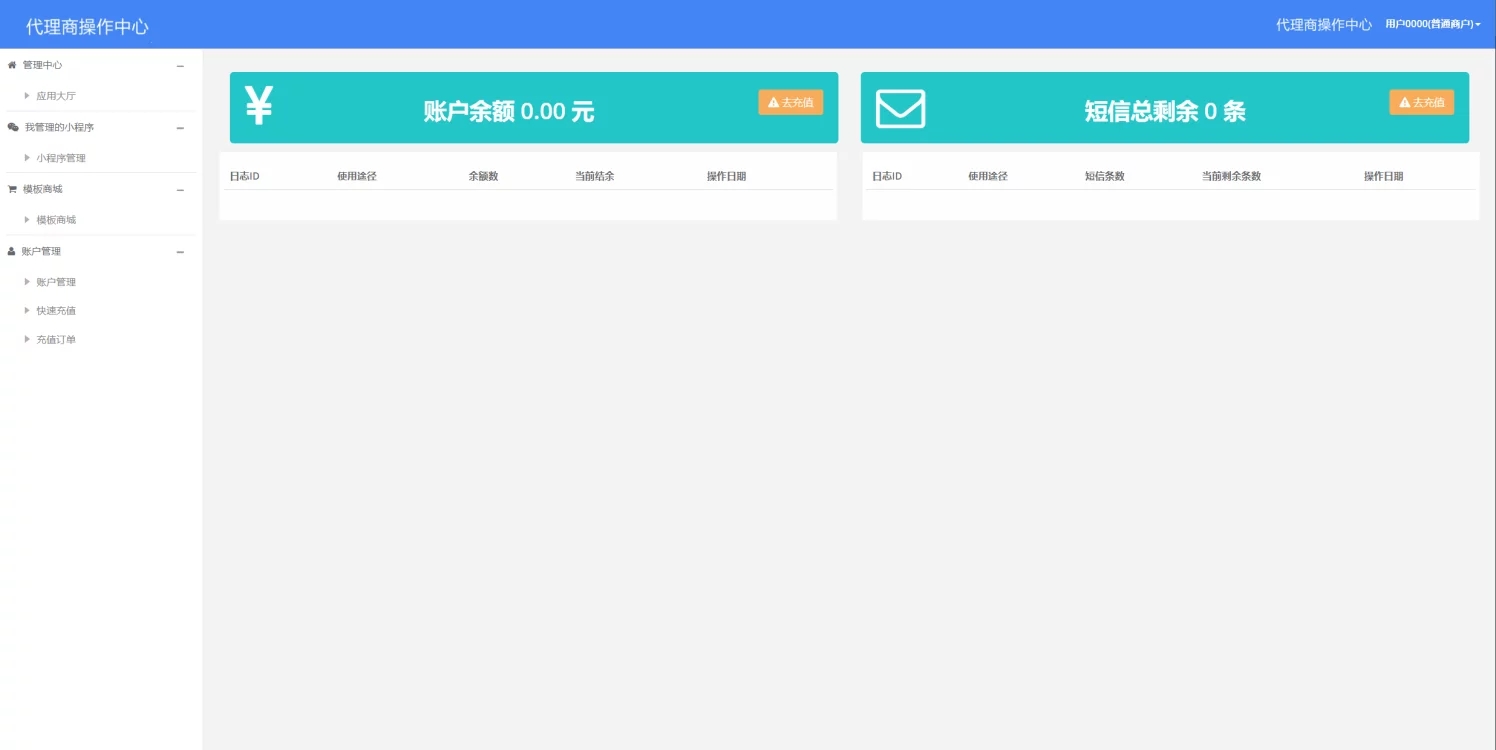The width and height of the screenshot is (1496, 750).
Task: Click the triangle arrow icon beside 充值订单
Action: 27,340
